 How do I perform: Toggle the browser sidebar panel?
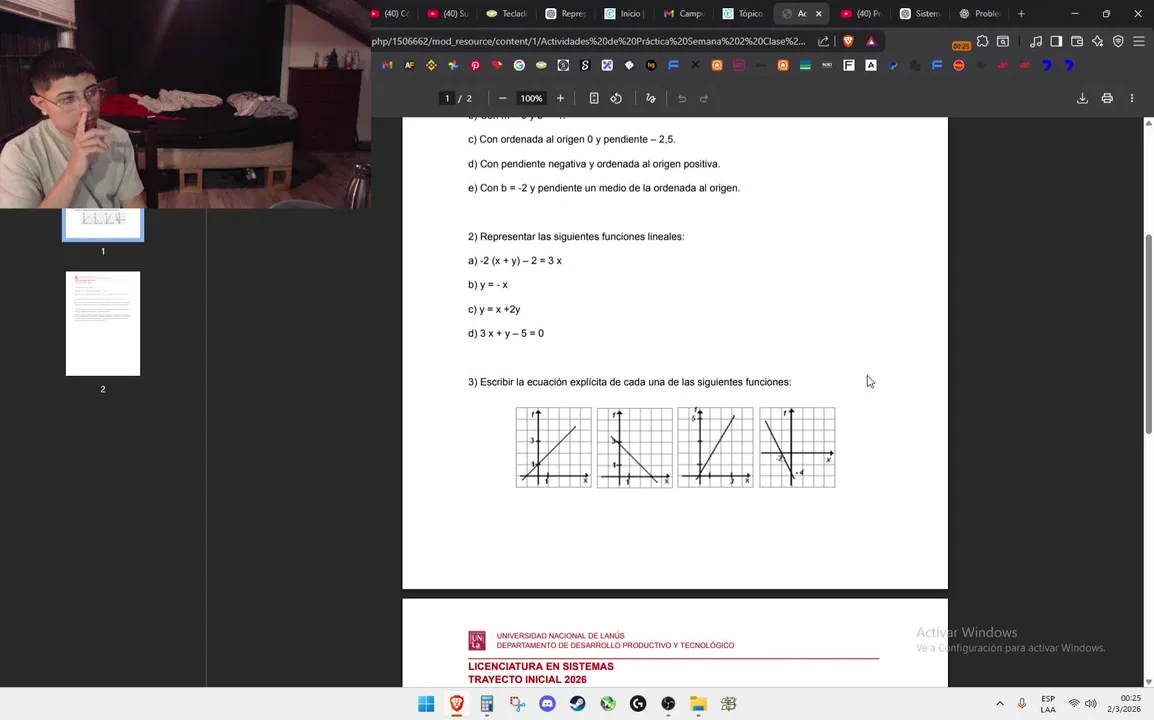click(x=1056, y=41)
